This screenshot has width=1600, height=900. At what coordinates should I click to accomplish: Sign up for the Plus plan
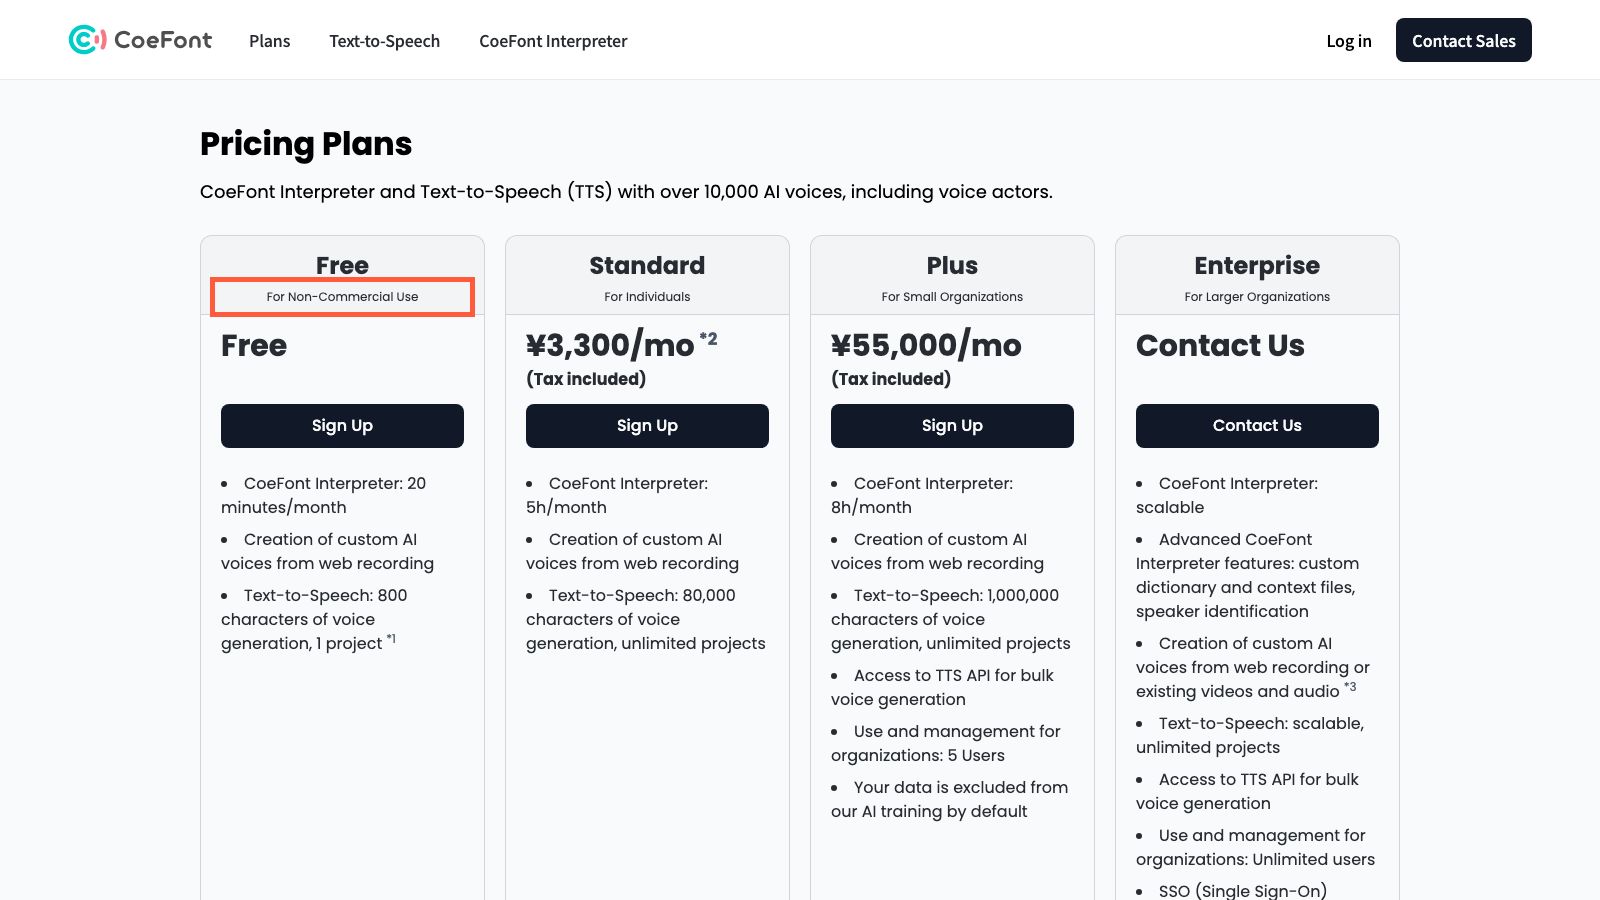pyautogui.click(x=952, y=426)
